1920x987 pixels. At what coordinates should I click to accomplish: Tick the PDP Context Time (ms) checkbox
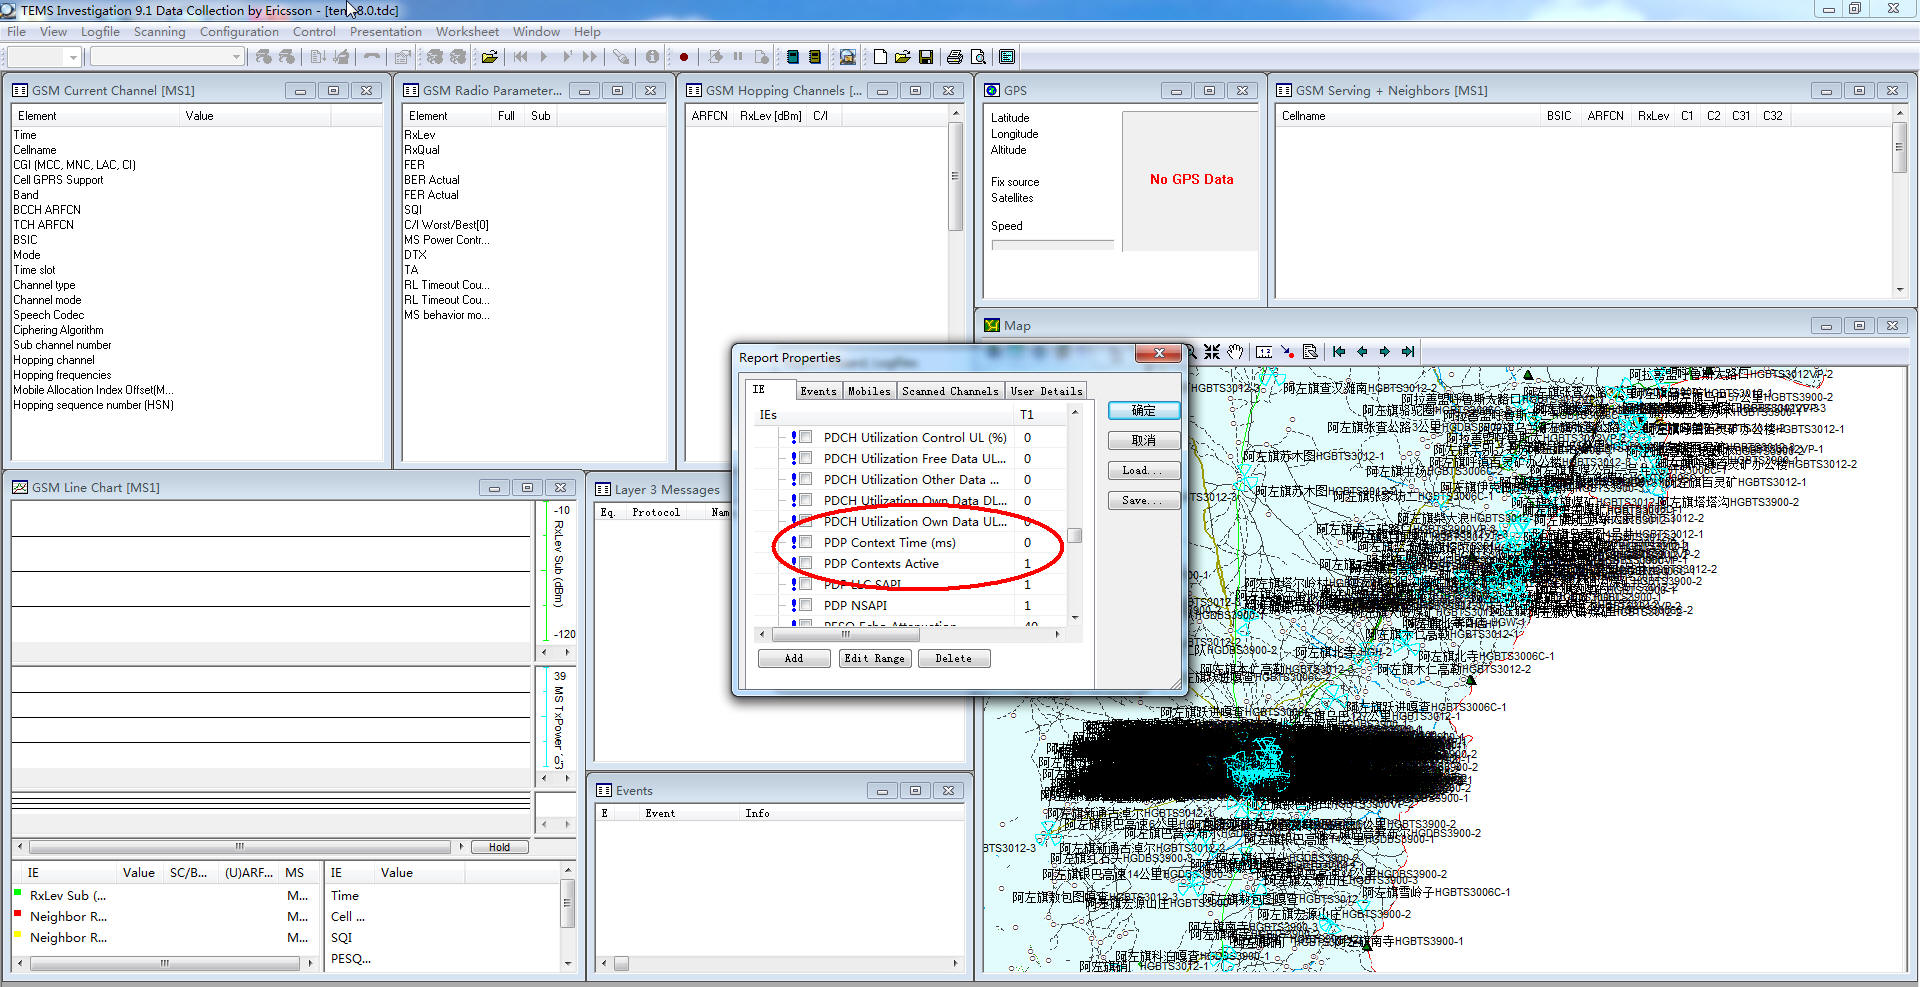pyautogui.click(x=805, y=542)
